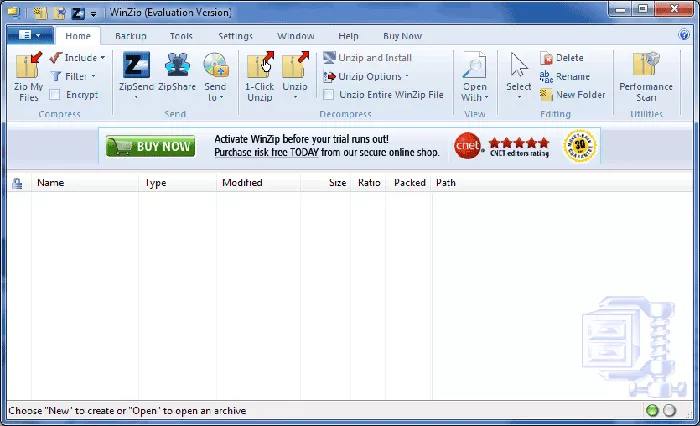Enable the Encrypt checkbox

54,95
